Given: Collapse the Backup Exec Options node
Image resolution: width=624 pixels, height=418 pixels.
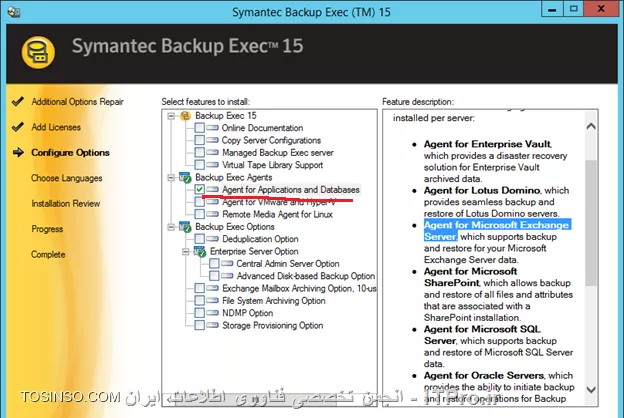Looking at the screenshot, I should 171,227.
